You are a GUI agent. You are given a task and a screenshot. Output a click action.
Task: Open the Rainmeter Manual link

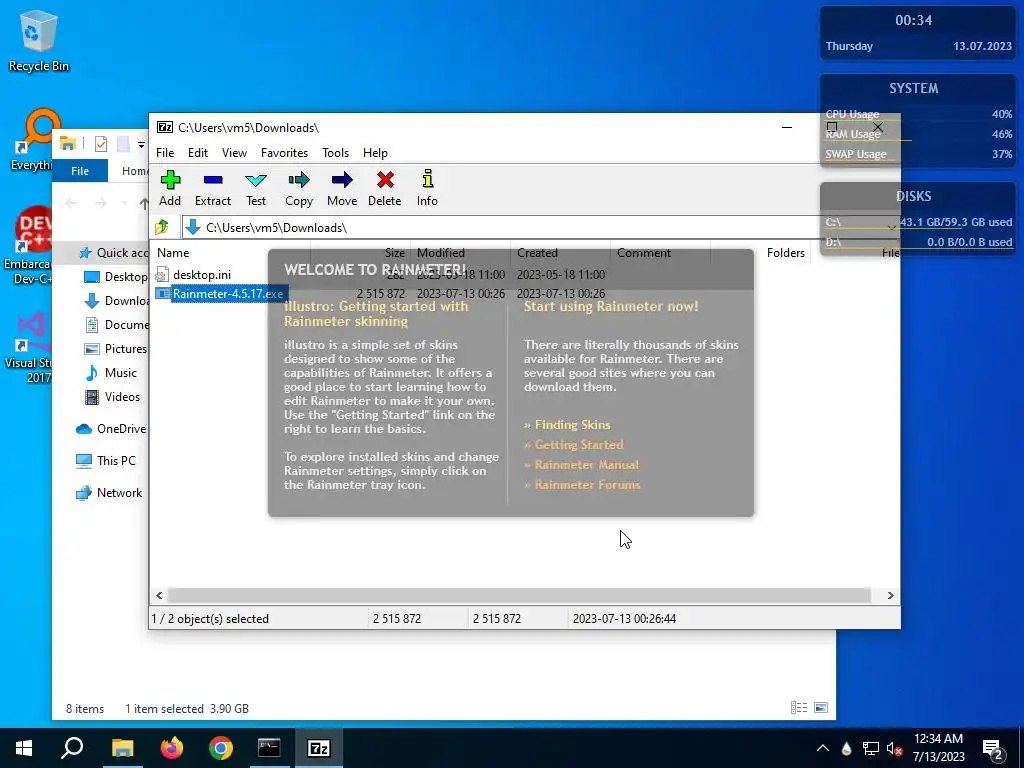(x=586, y=465)
